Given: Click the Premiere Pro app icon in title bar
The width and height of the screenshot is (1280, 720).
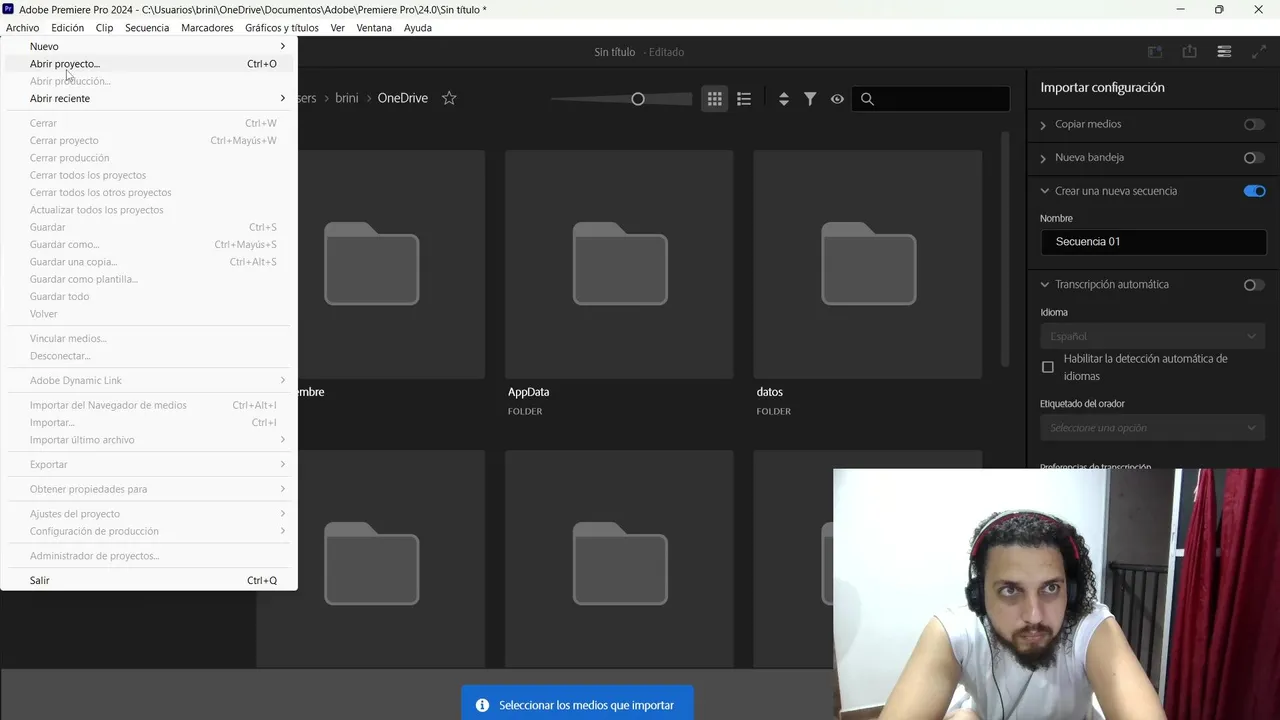Looking at the screenshot, I should (x=9, y=9).
